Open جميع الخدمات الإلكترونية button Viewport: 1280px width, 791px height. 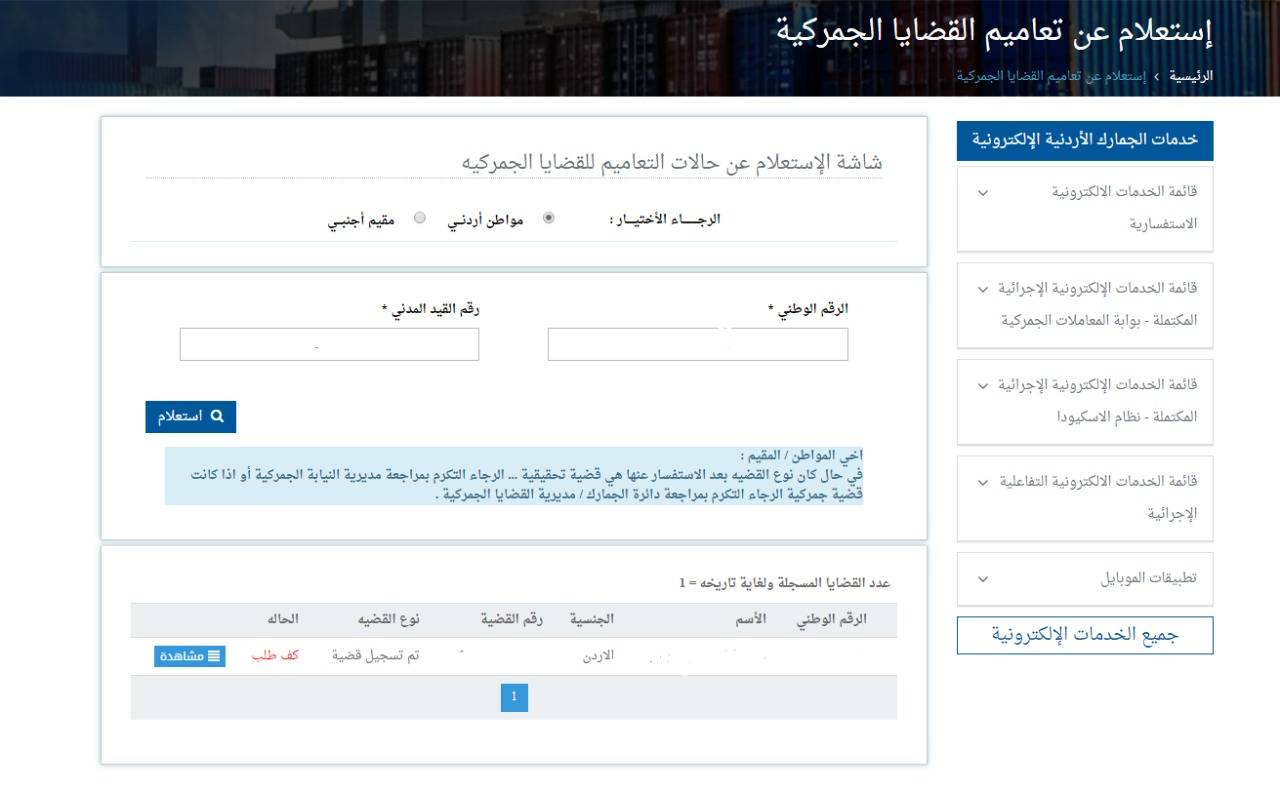(x=1084, y=635)
